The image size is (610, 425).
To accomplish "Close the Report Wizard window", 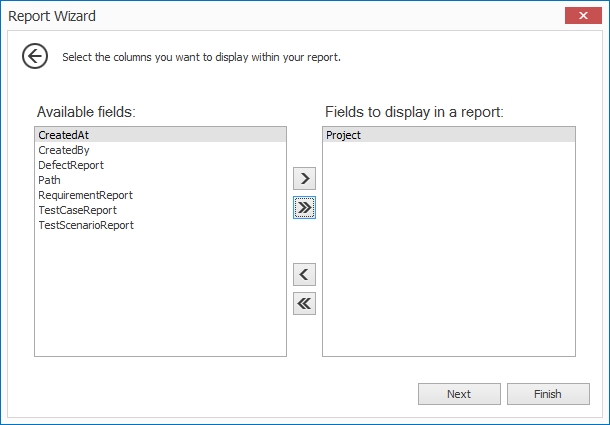I will pos(578,16).
